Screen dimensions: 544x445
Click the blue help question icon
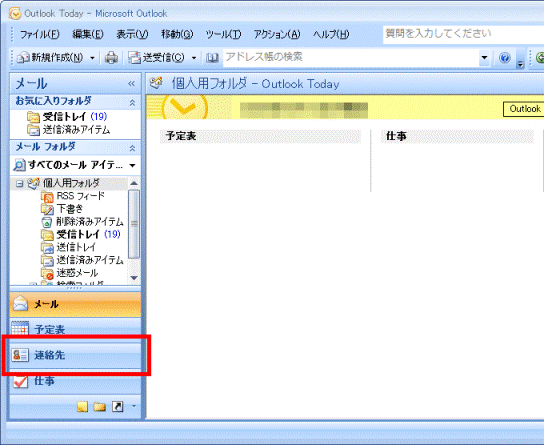(505, 58)
